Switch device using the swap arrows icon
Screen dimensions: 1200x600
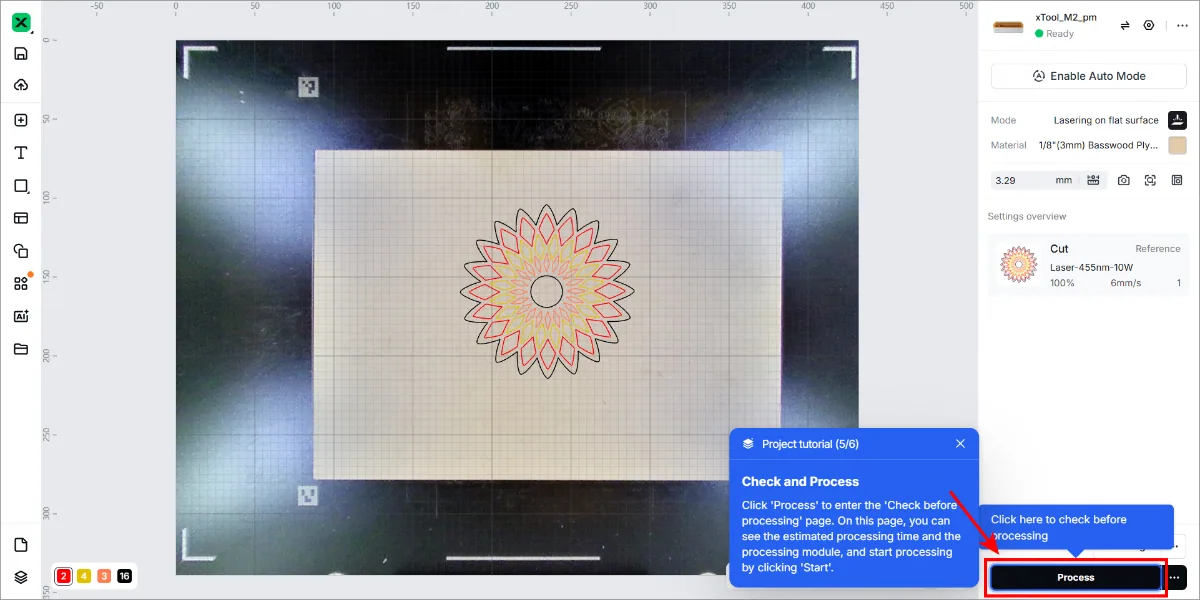click(x=1124, y=25)
